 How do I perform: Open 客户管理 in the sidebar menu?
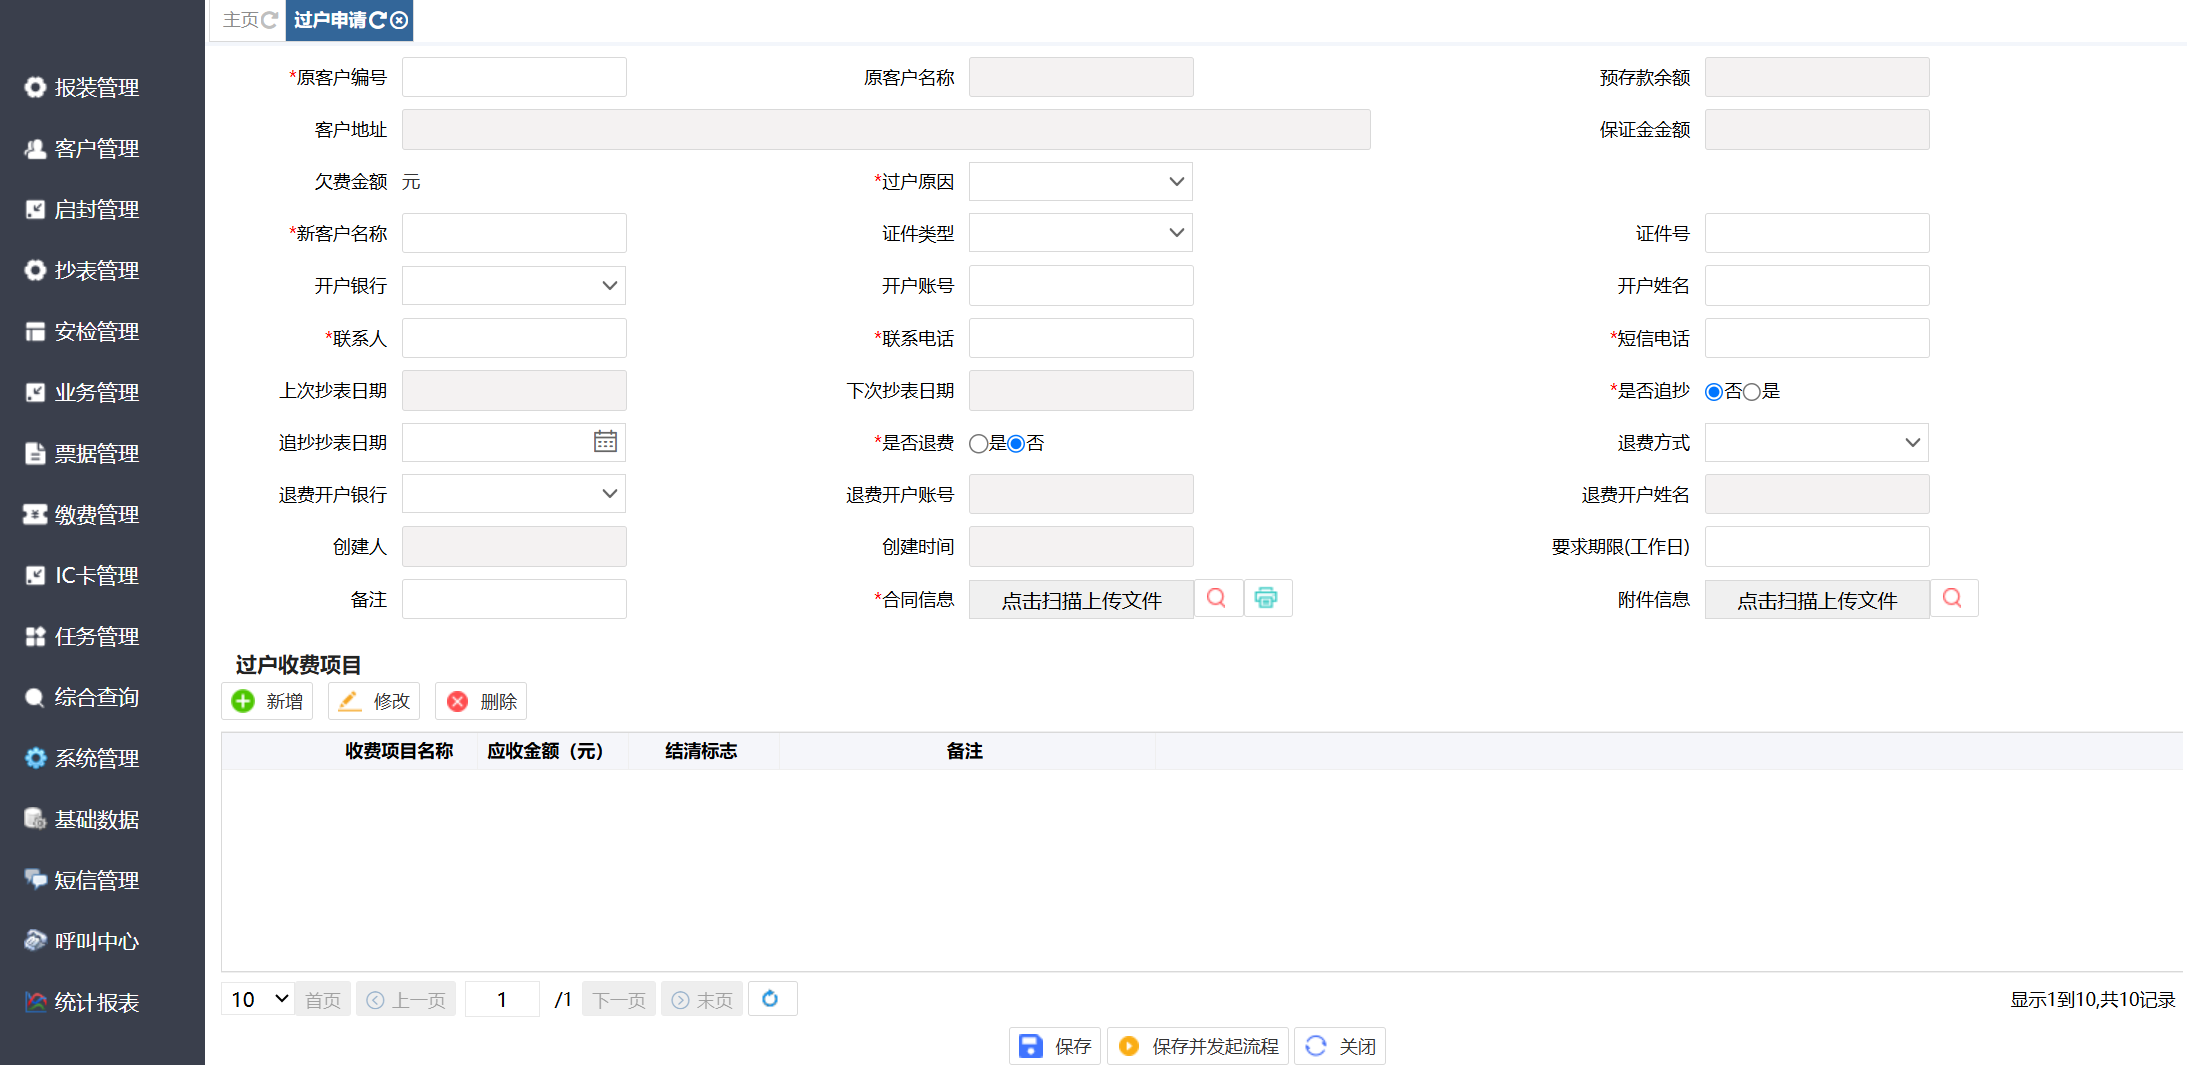point(96,149)
